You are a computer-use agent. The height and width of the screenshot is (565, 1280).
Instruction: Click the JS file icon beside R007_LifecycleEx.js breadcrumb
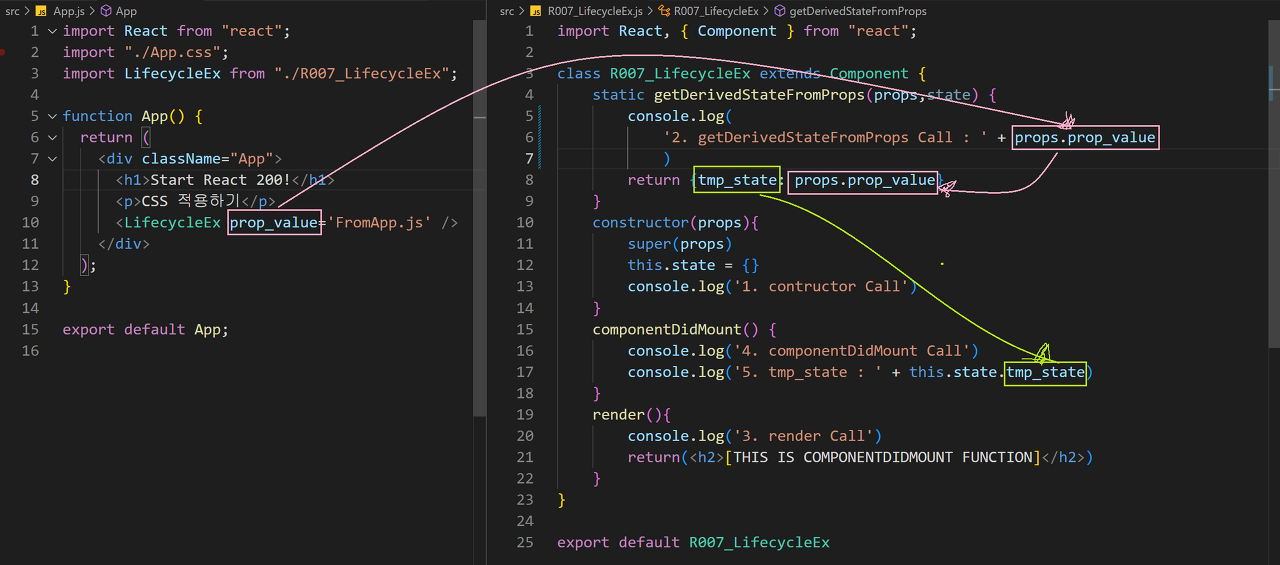point(536,11)
